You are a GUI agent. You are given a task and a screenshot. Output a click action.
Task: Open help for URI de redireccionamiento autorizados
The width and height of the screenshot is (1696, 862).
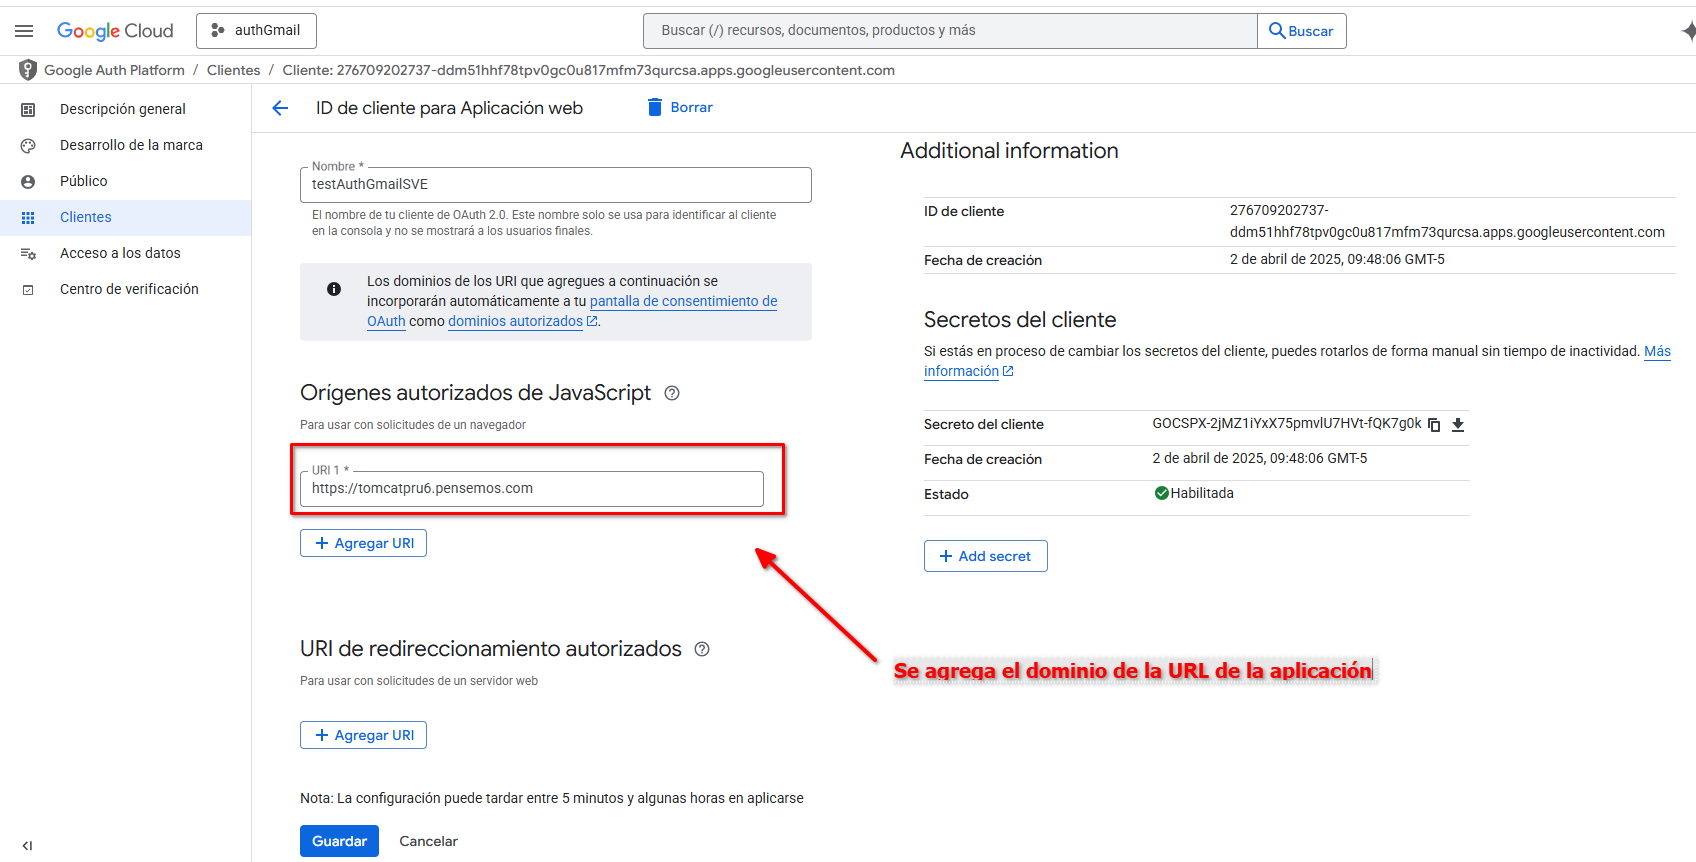click(702, 649)
